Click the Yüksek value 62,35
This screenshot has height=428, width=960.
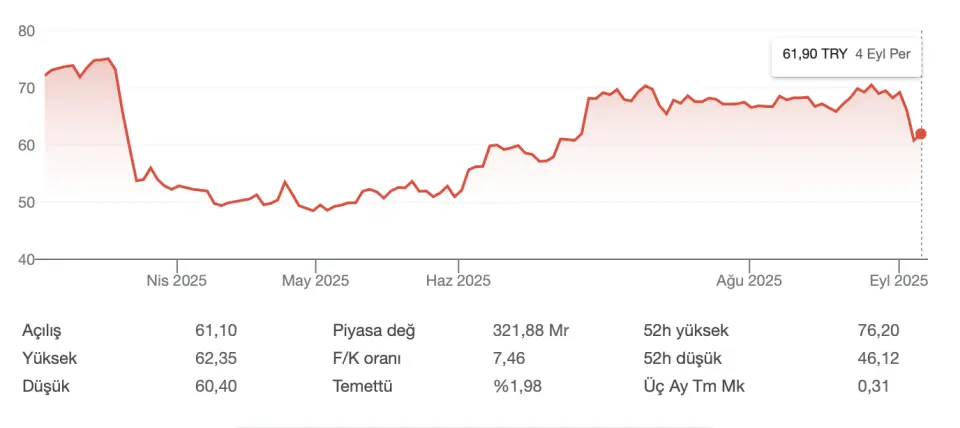[216, 358]
